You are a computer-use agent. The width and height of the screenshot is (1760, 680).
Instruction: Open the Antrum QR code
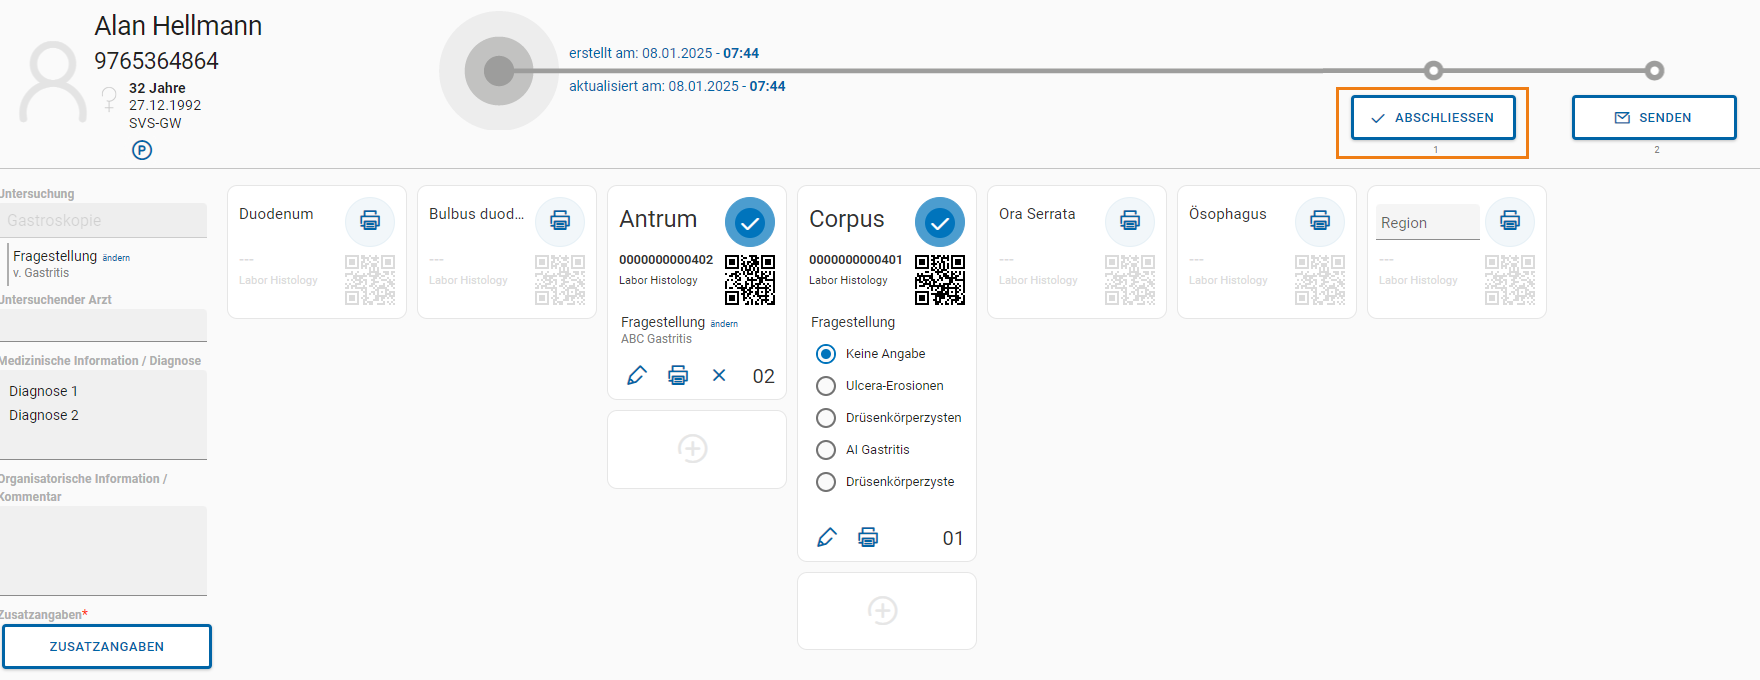click(750, 280)
